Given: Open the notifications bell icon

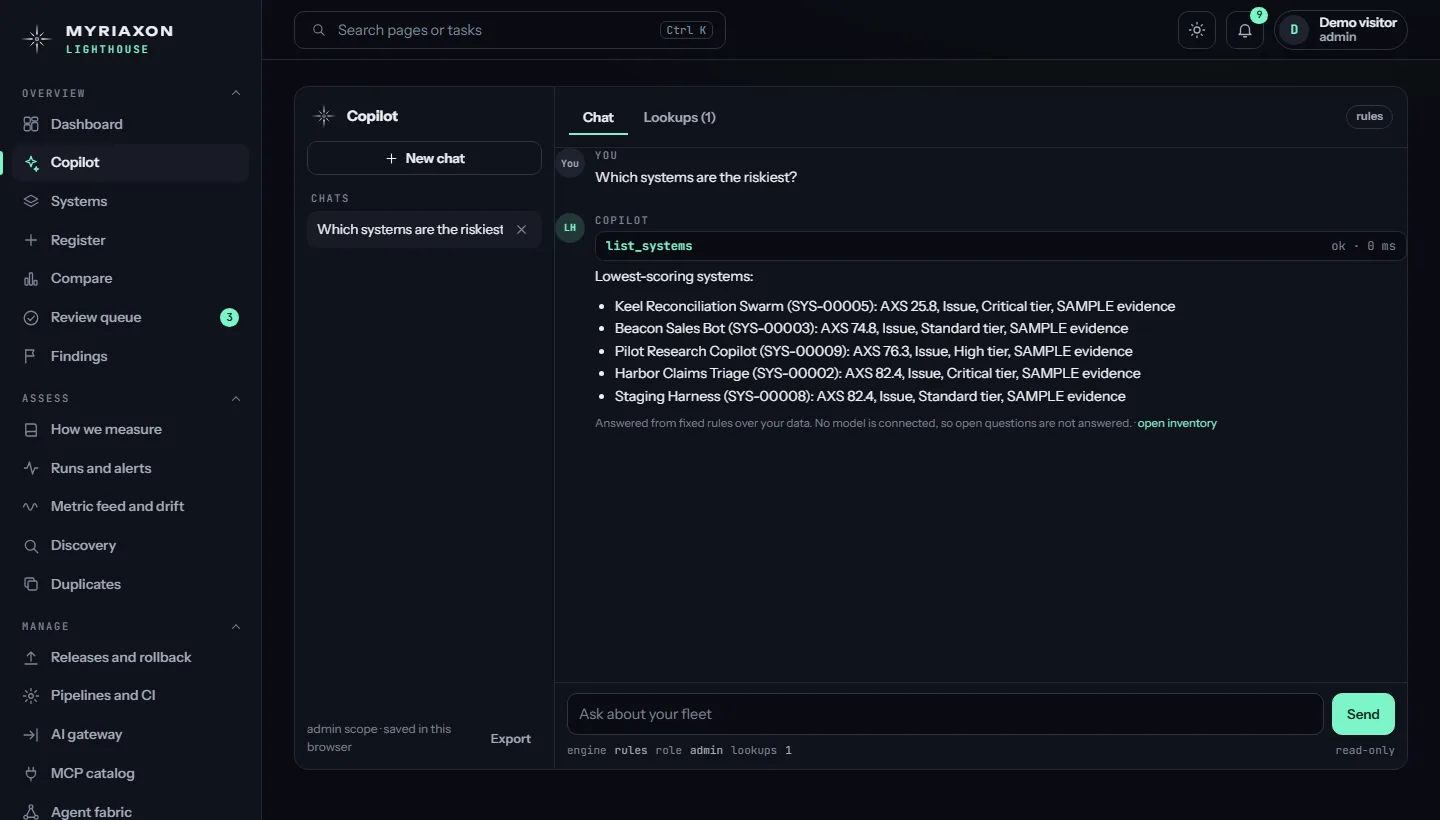Looking at the screenshot, I should pyautogui.click(x=1245, y=30).
